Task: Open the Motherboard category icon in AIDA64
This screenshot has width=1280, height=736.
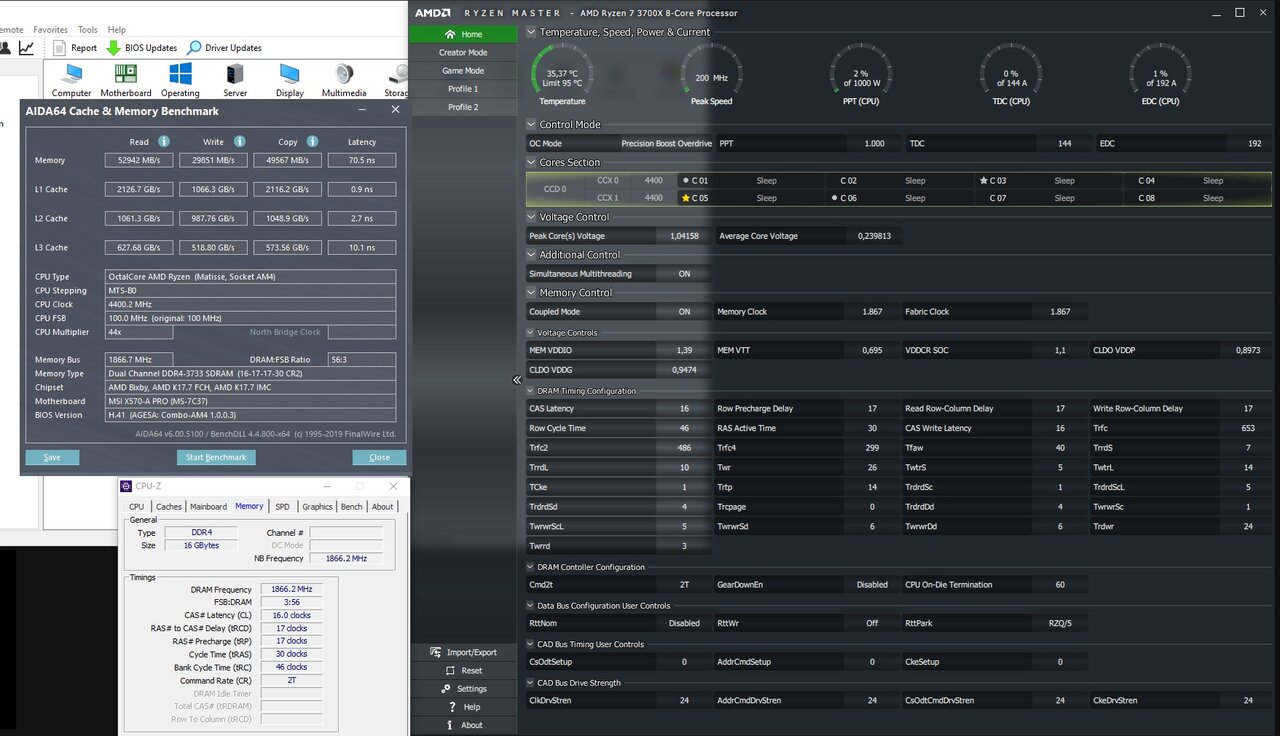Action: coord(126,74)
